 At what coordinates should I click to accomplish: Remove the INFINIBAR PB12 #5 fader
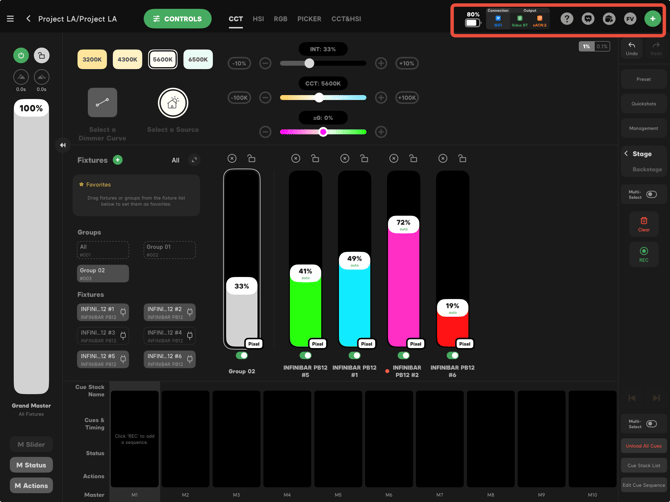[x=295, y=159]
